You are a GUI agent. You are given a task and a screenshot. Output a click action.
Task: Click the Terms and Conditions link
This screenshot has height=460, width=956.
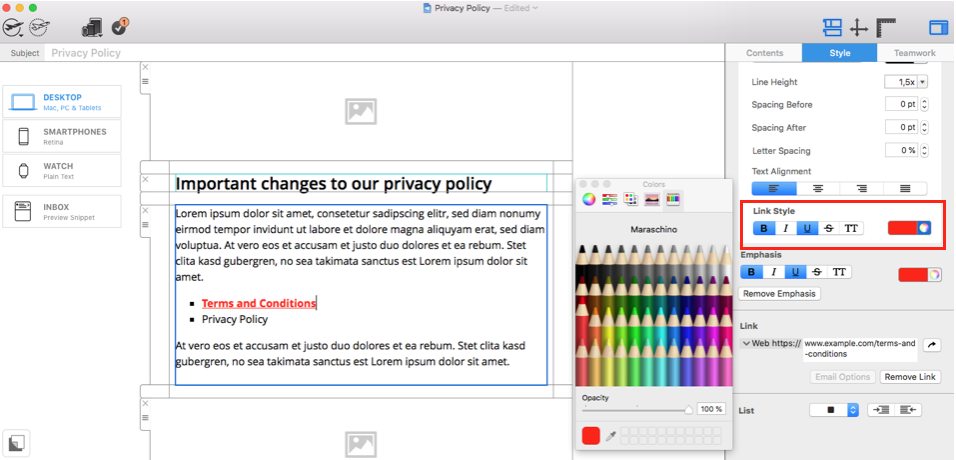pos(259,303)
